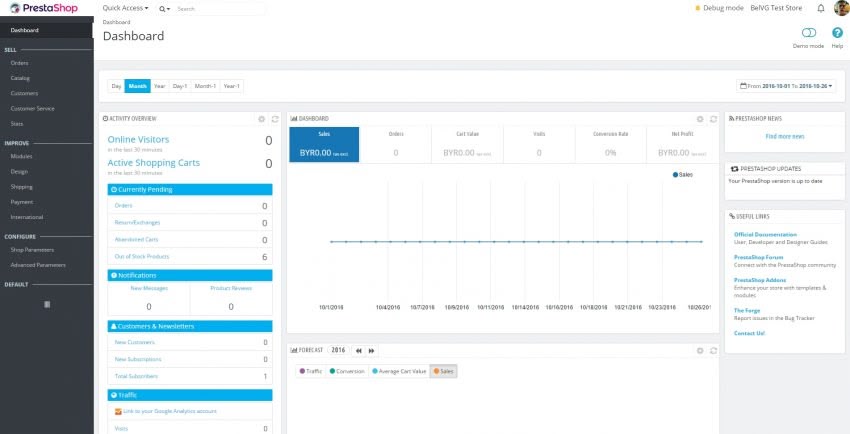The width and height of the screenshot is (850, 434).
Task: Click Find more news link
Action: [784, 137]
